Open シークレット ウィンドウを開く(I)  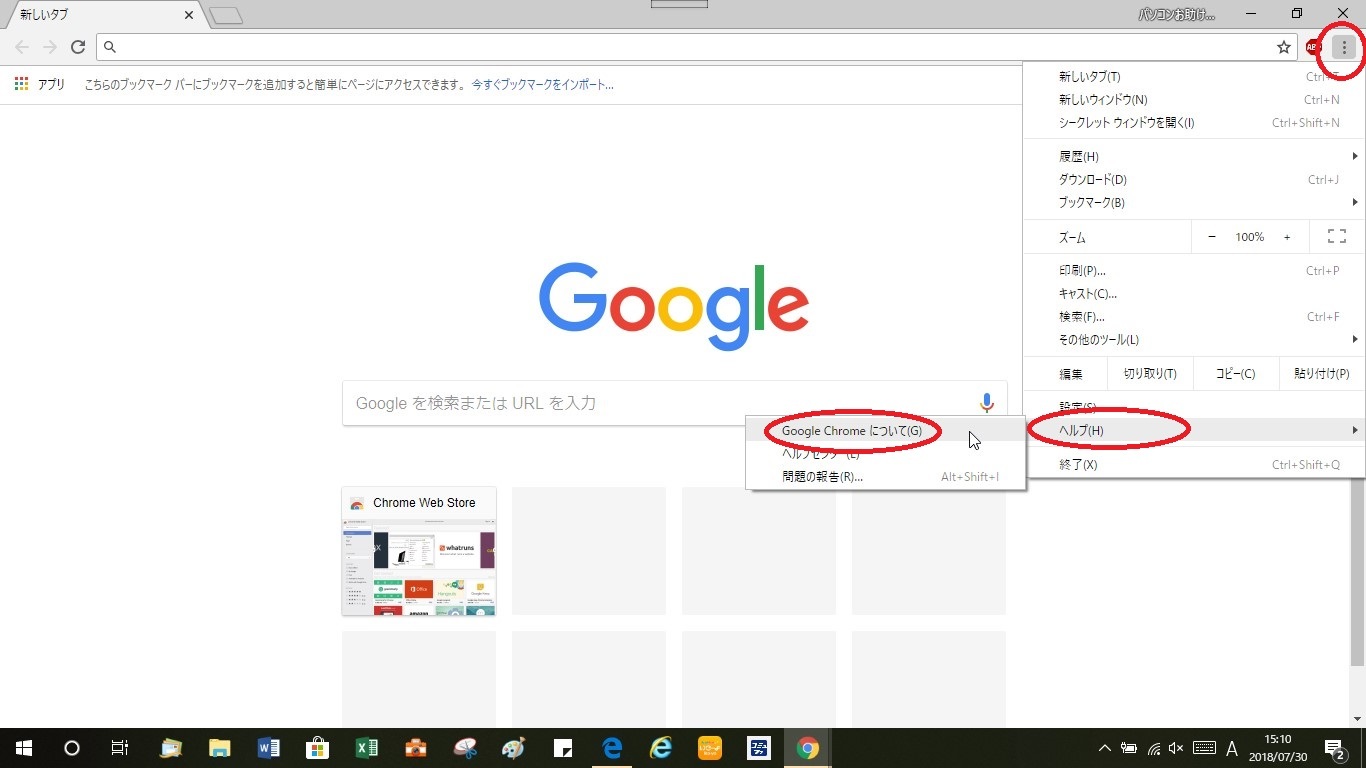pos(1194,123)
